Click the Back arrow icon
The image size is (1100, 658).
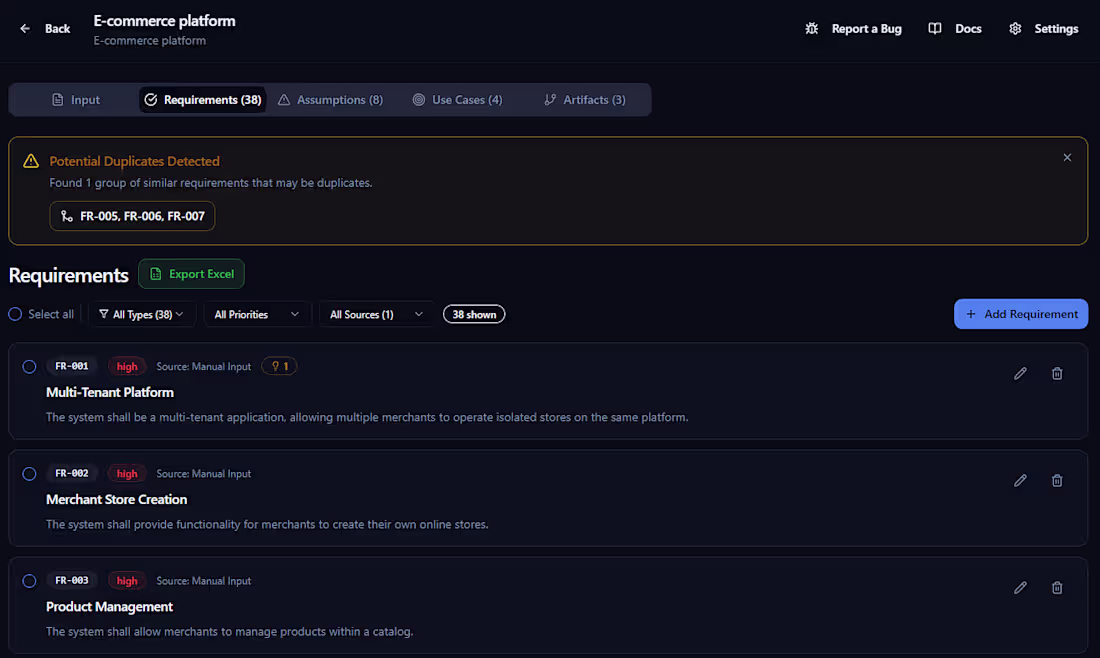pos(25,29)
